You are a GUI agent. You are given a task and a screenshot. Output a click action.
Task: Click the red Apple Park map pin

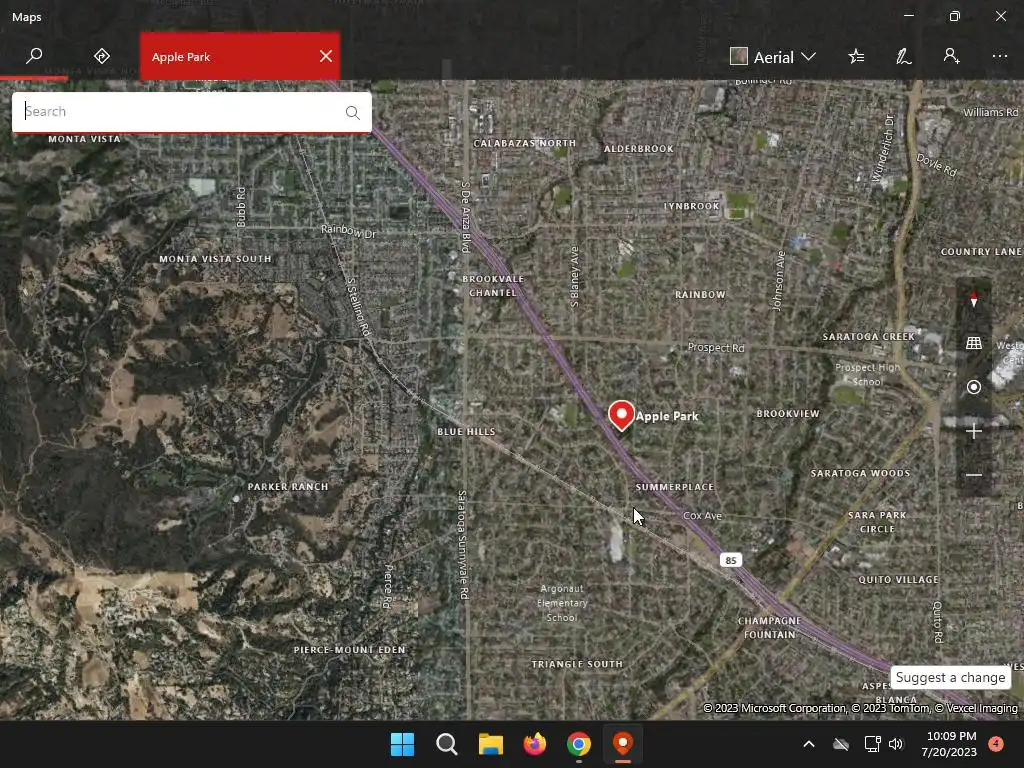coord(621,415)
